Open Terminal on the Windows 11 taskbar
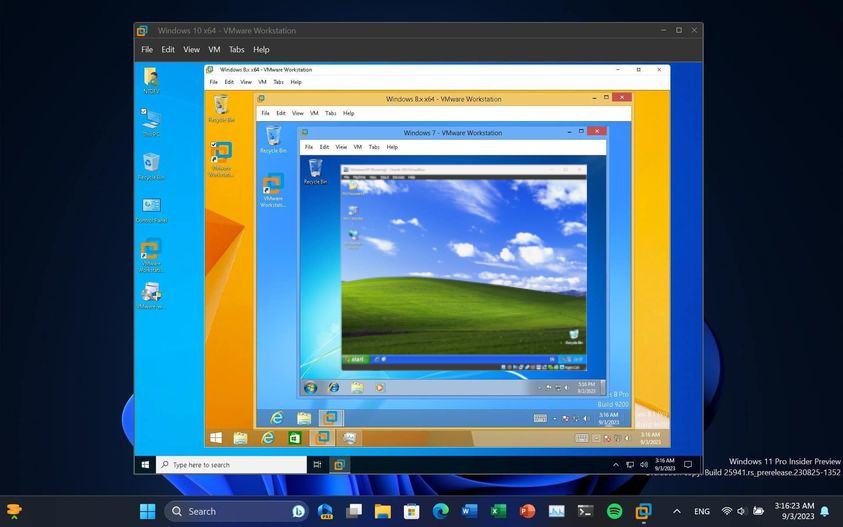 click(585, 511)
